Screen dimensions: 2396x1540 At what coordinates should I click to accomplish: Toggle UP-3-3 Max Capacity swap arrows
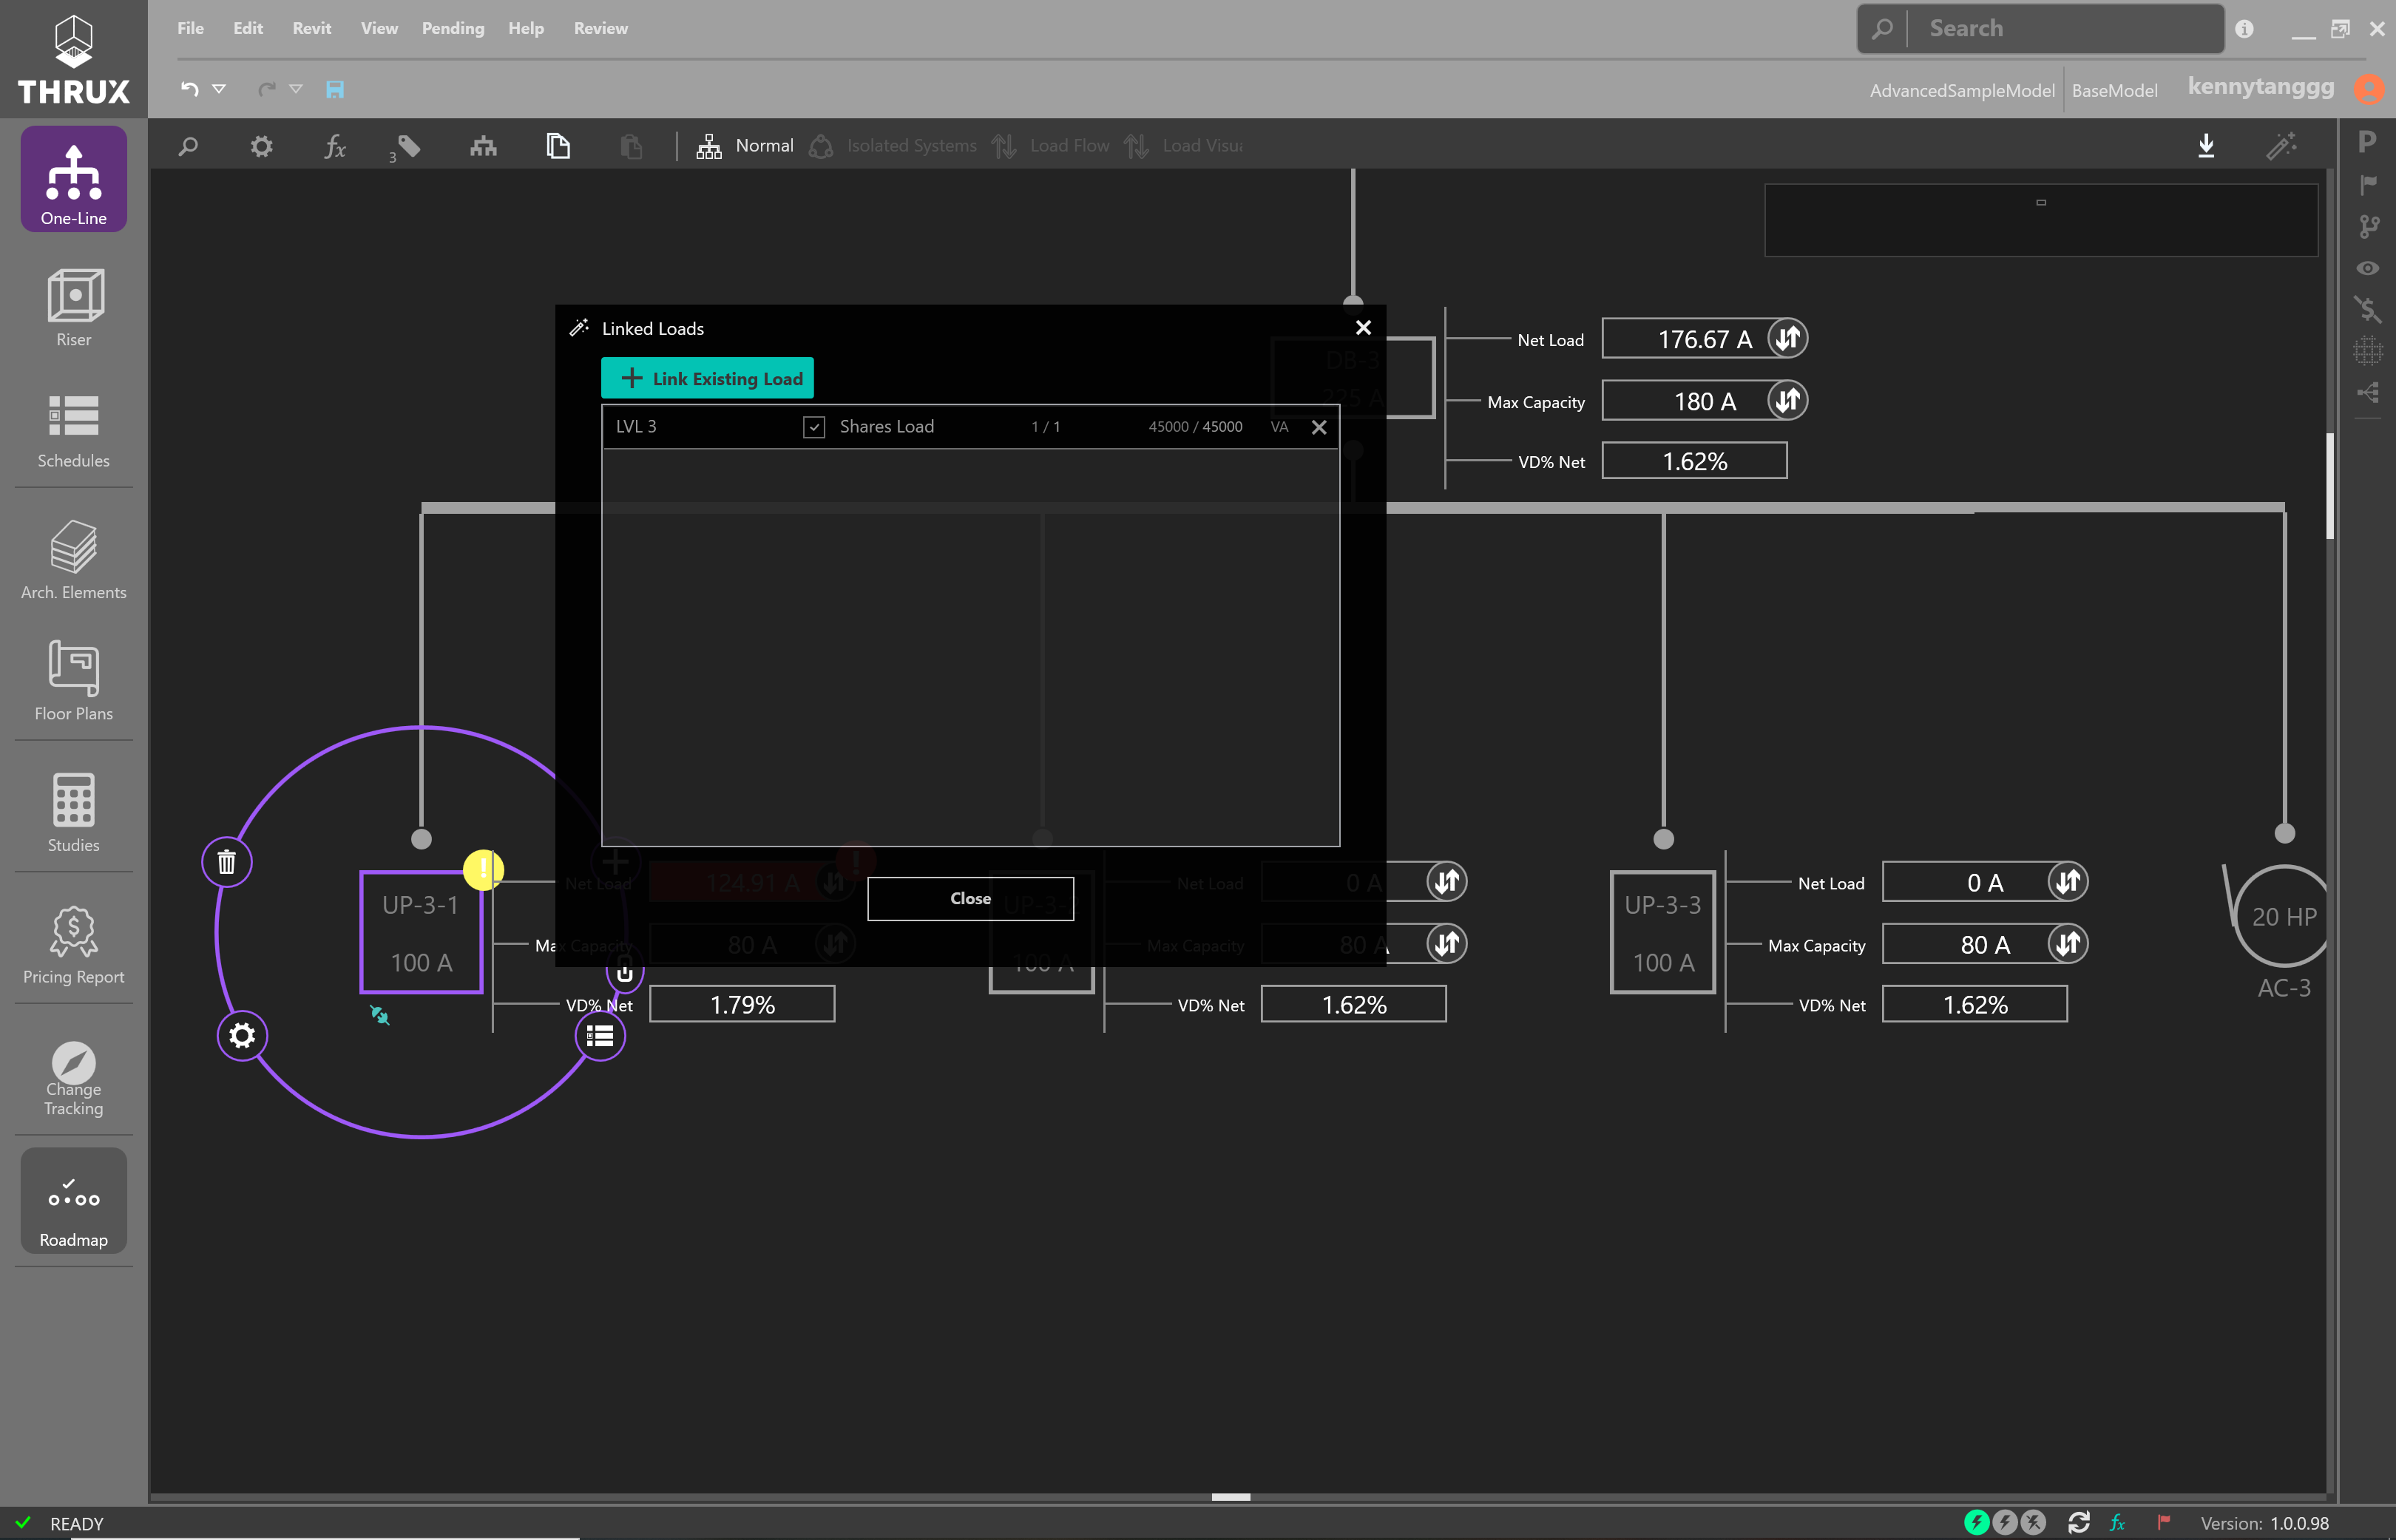[2068, 943]
